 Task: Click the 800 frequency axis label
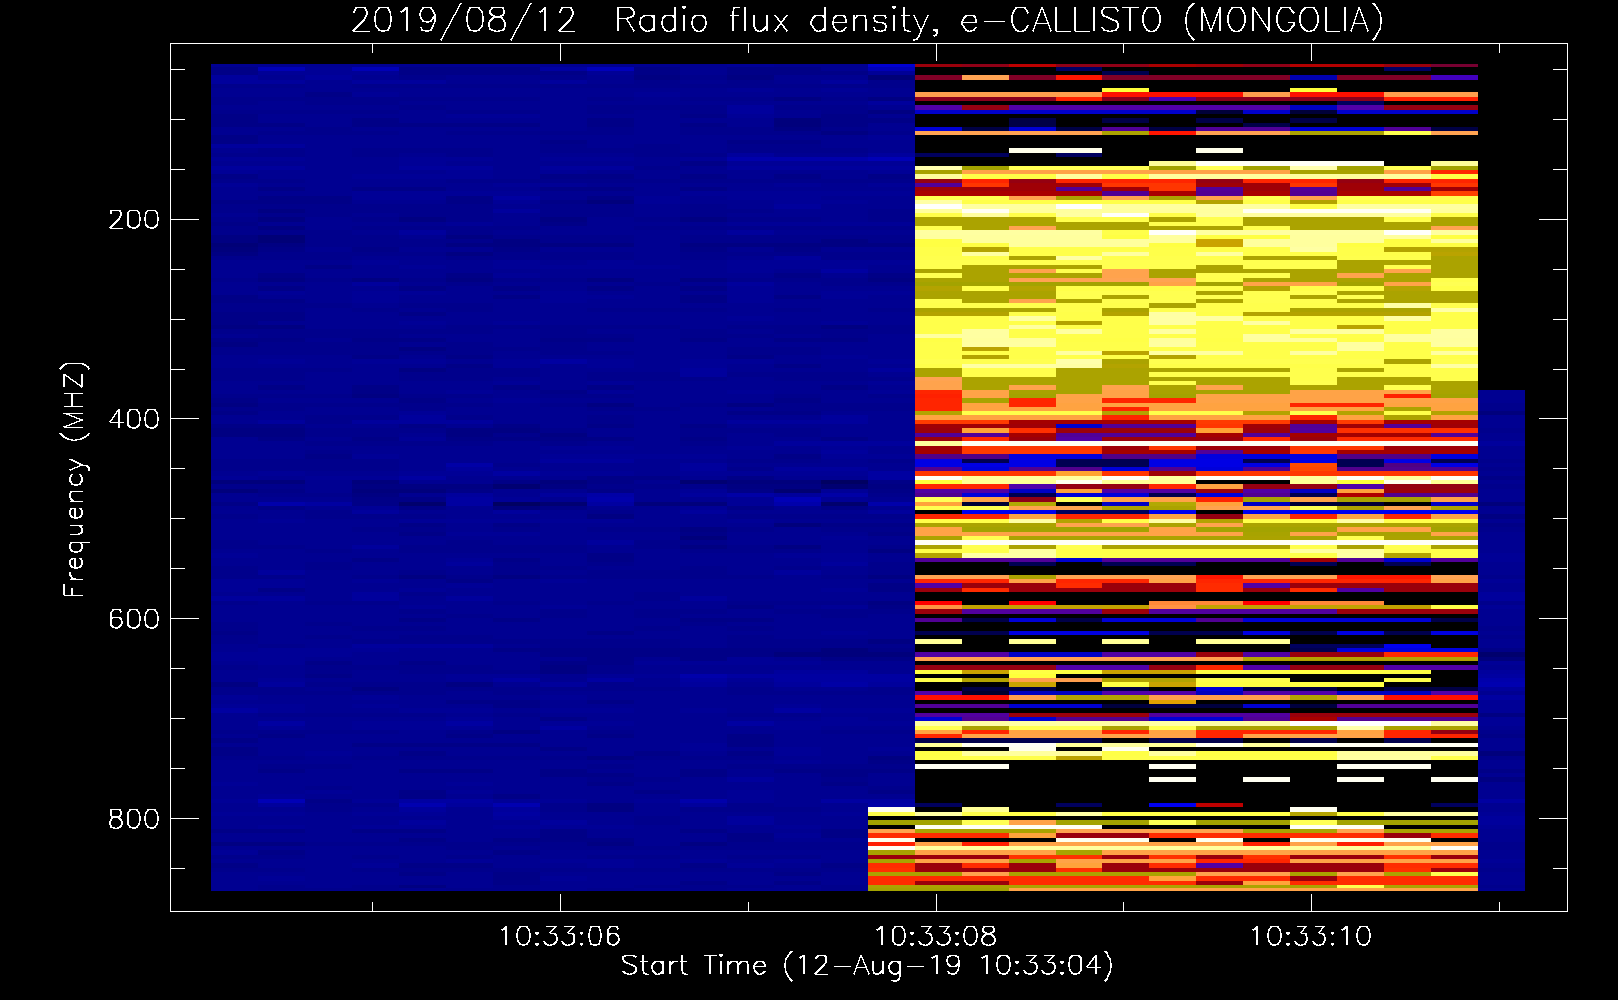tap(134, 819)
